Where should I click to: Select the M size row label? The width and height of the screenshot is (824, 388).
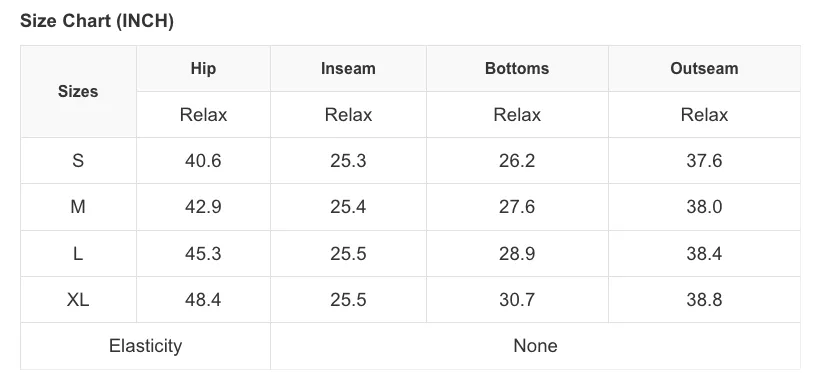pyautogui.click(x=78, y=207)
